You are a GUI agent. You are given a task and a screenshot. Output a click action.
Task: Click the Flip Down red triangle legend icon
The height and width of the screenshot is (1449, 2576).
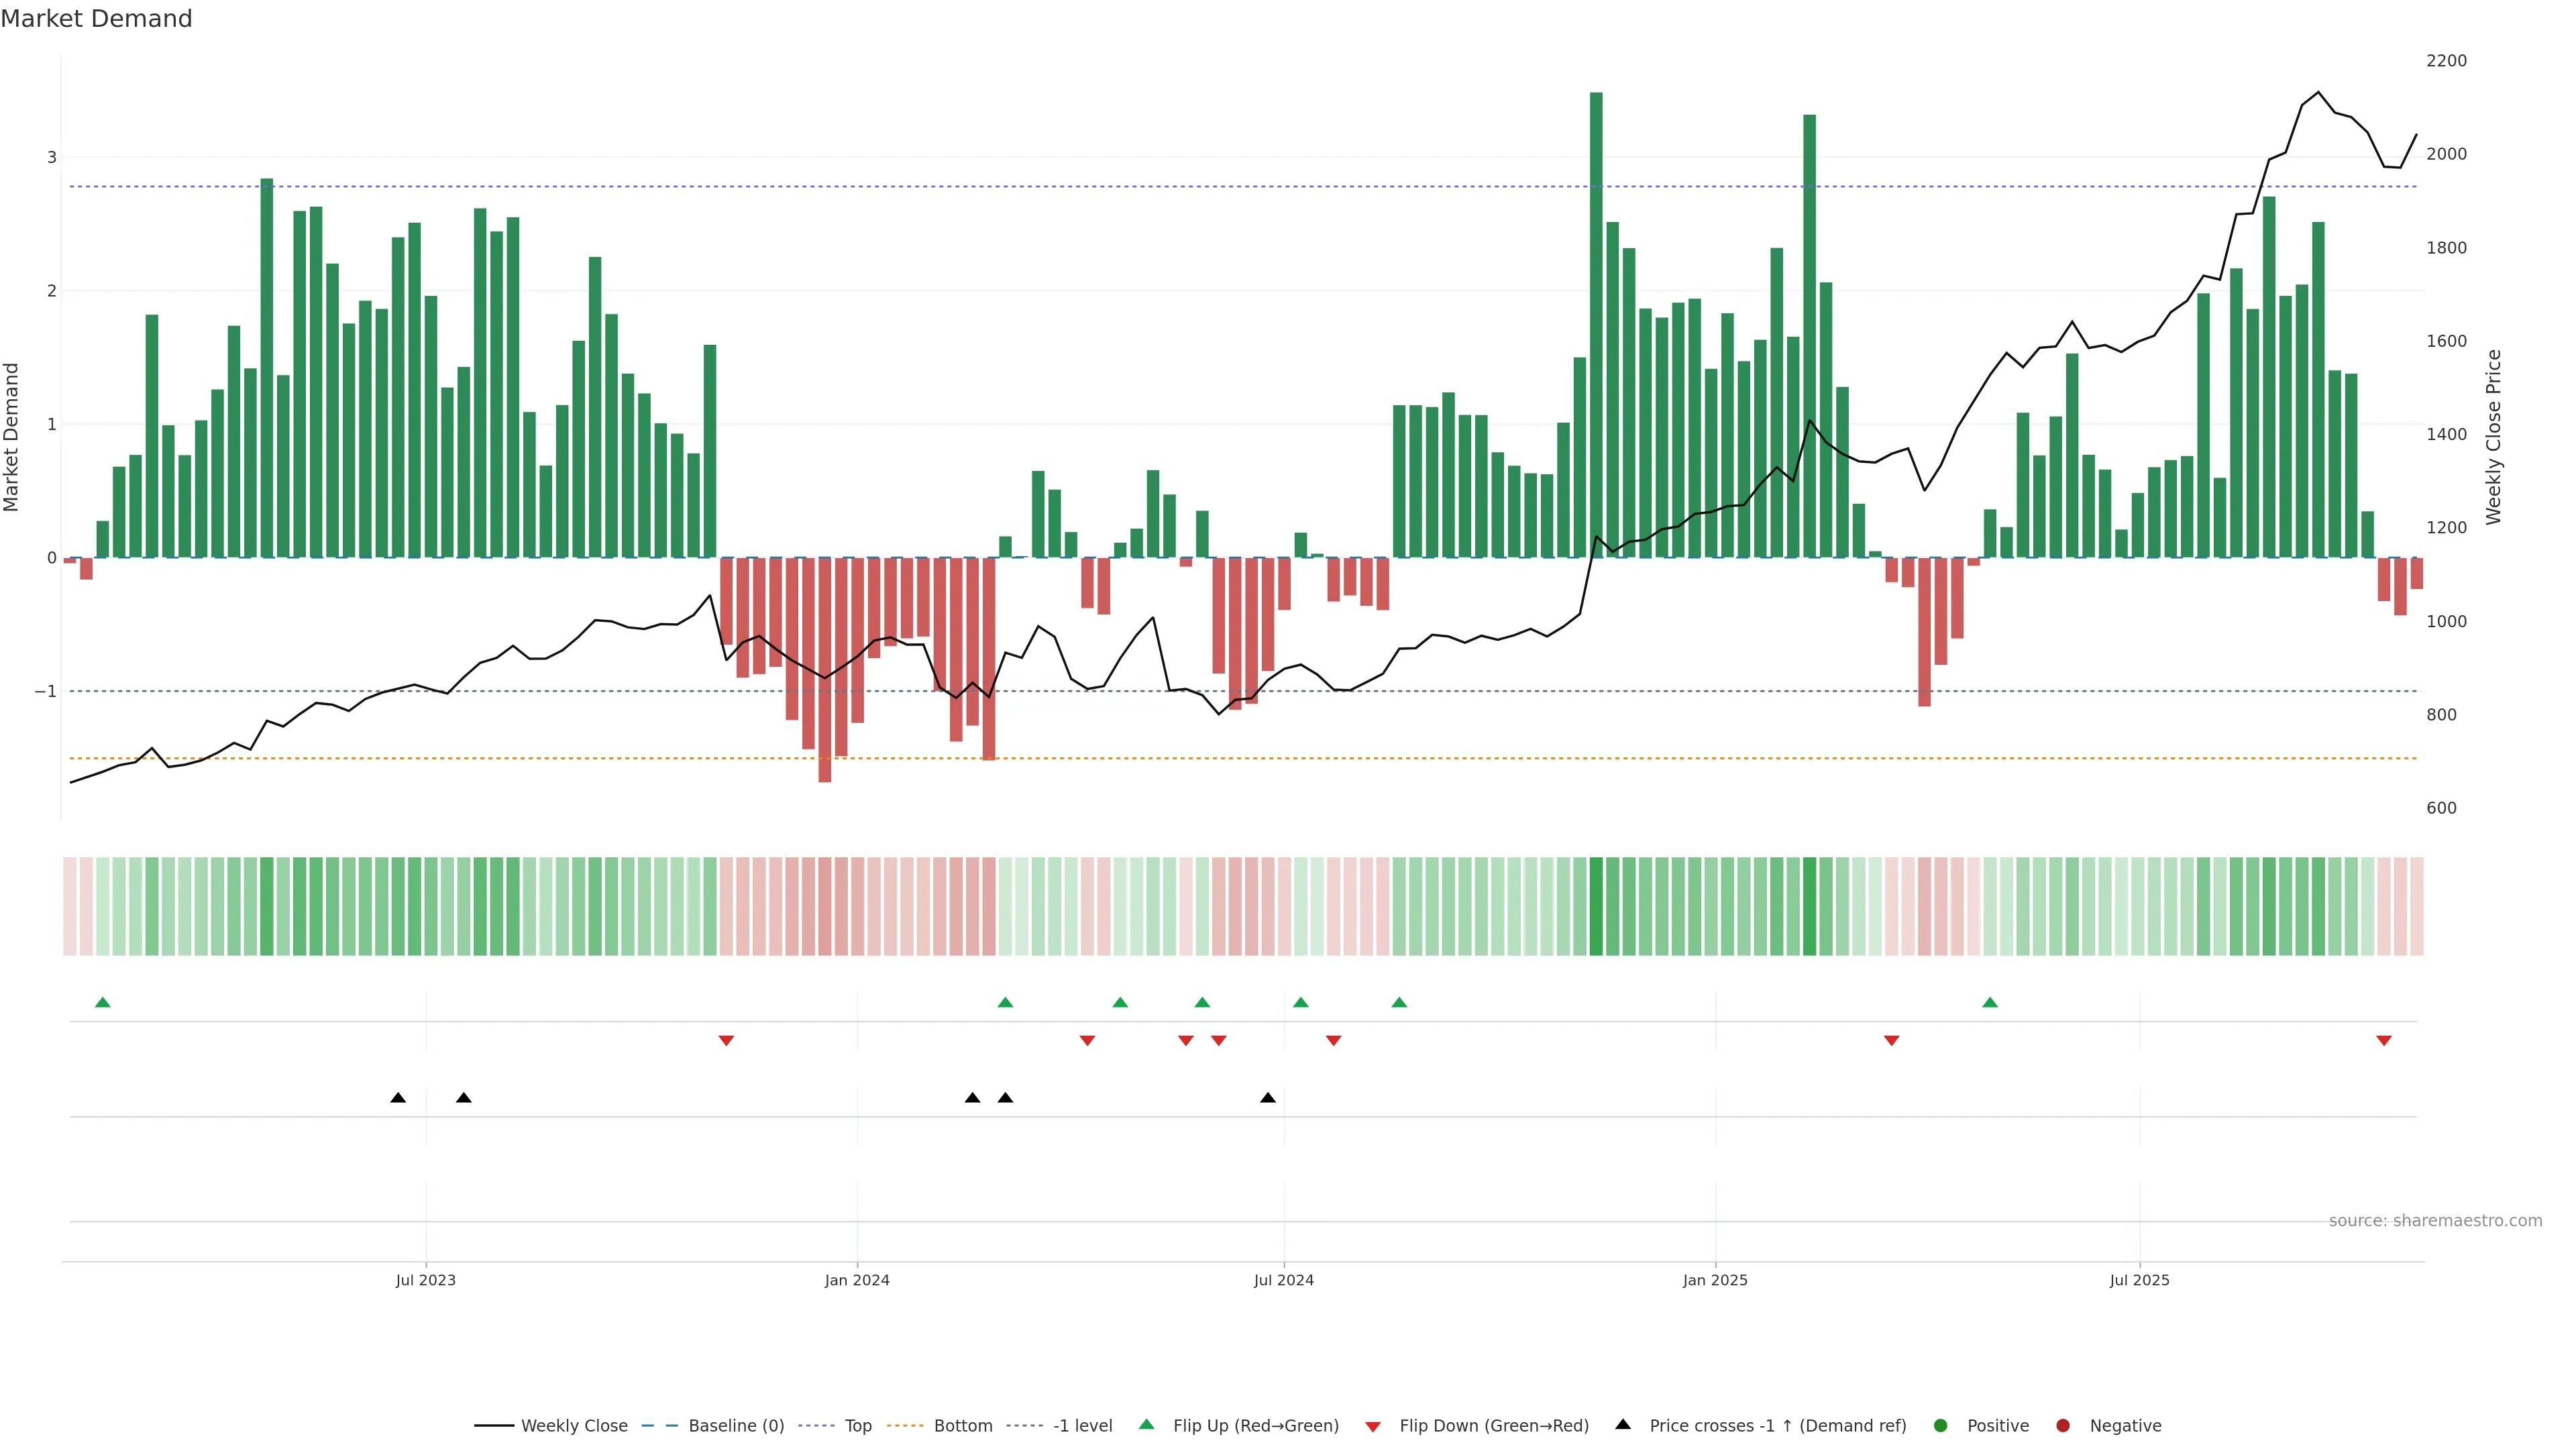1372,1426
